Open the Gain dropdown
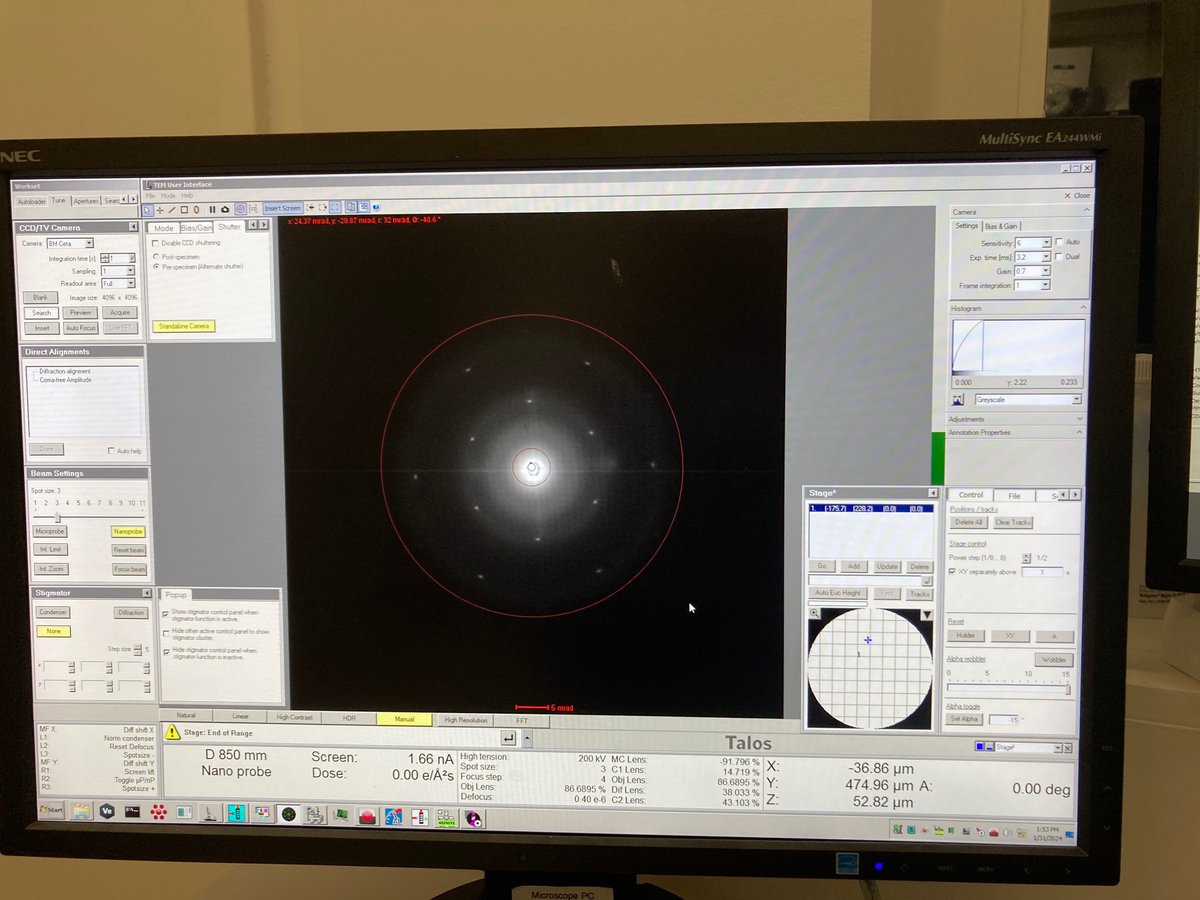Screen dimensions: 1200x900 [1046, 271]
